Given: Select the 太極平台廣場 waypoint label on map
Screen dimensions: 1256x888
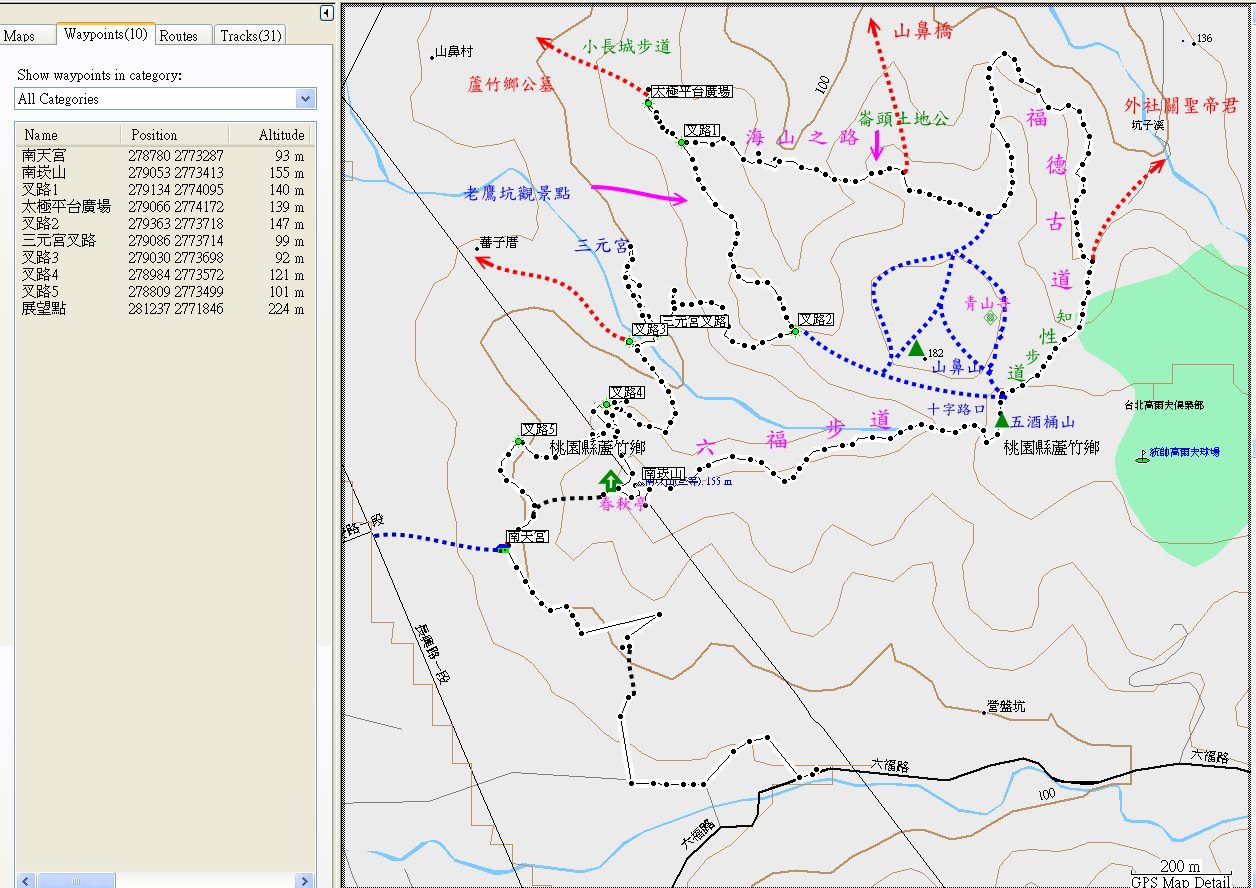Looking at the screenshot, I should 691,92.
